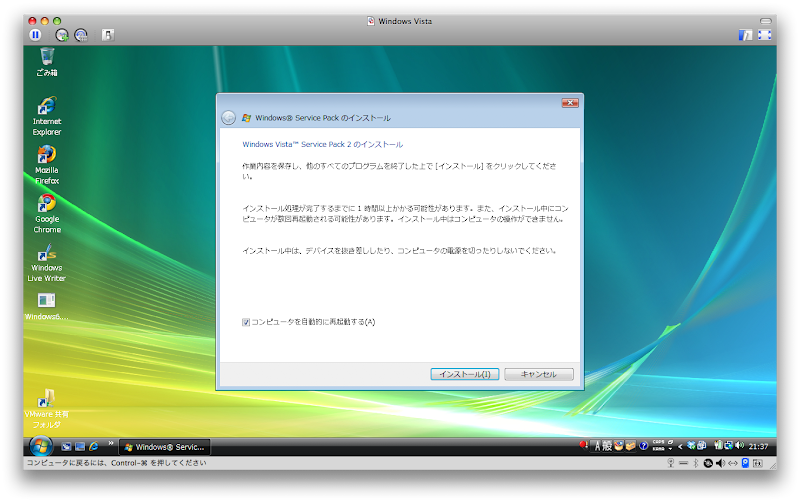Click red alert icon in taskbar
Viewport: 800px width, 502px height.
tap(583, 445)
